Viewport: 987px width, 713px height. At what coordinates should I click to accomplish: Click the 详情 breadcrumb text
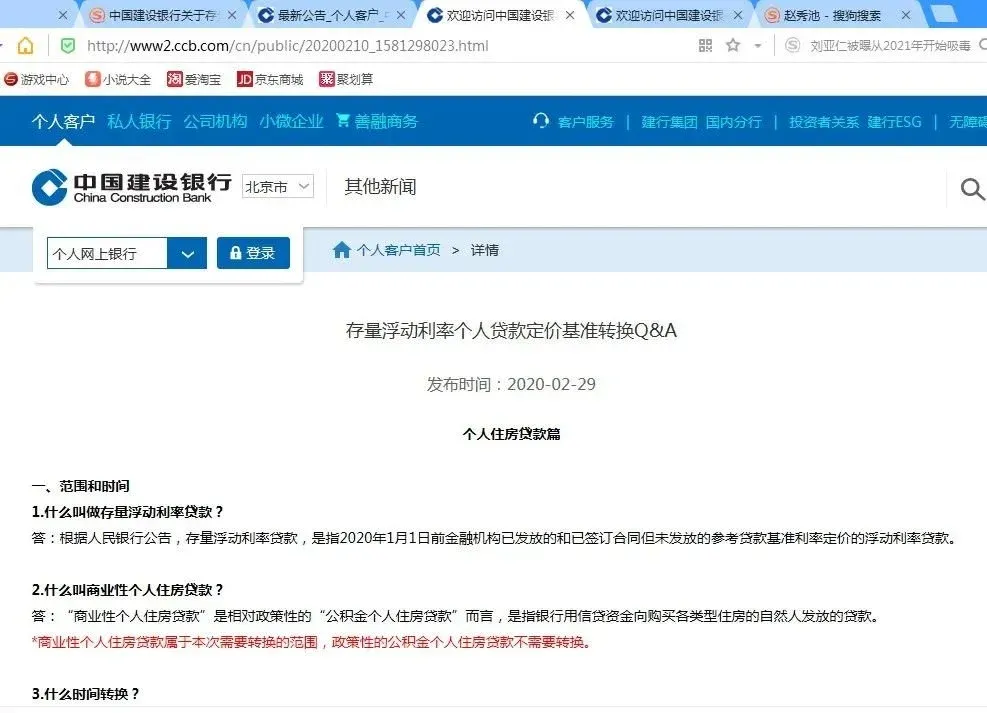point(485,250)
